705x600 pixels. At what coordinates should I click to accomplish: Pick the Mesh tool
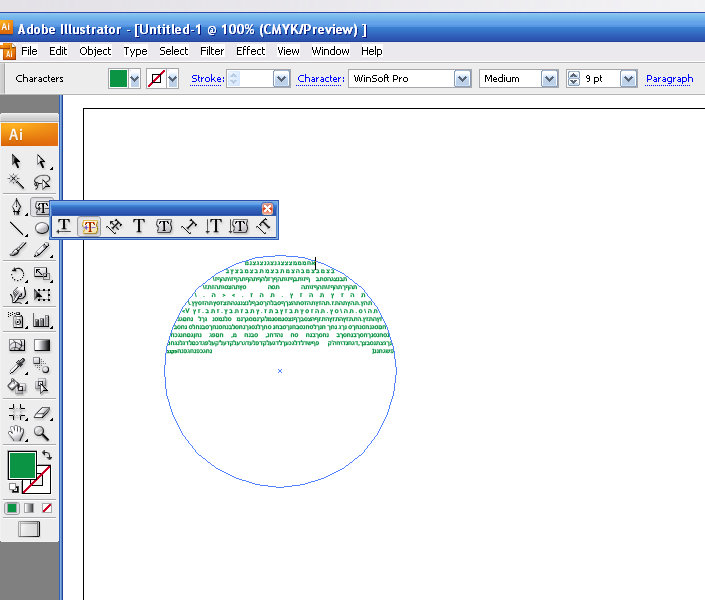[x=17, y=345]
